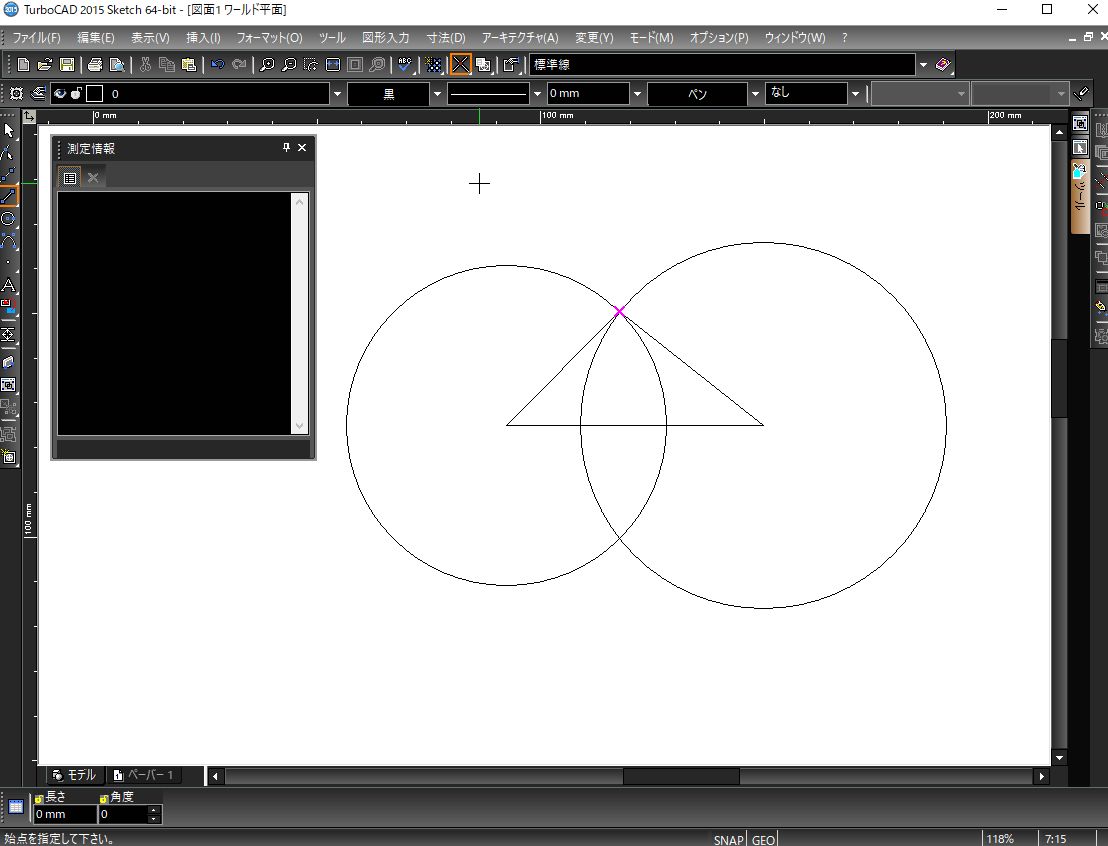
Task: Save the drawing with the floppy icon
Action: pyautogui.click(x=66, y=65)
